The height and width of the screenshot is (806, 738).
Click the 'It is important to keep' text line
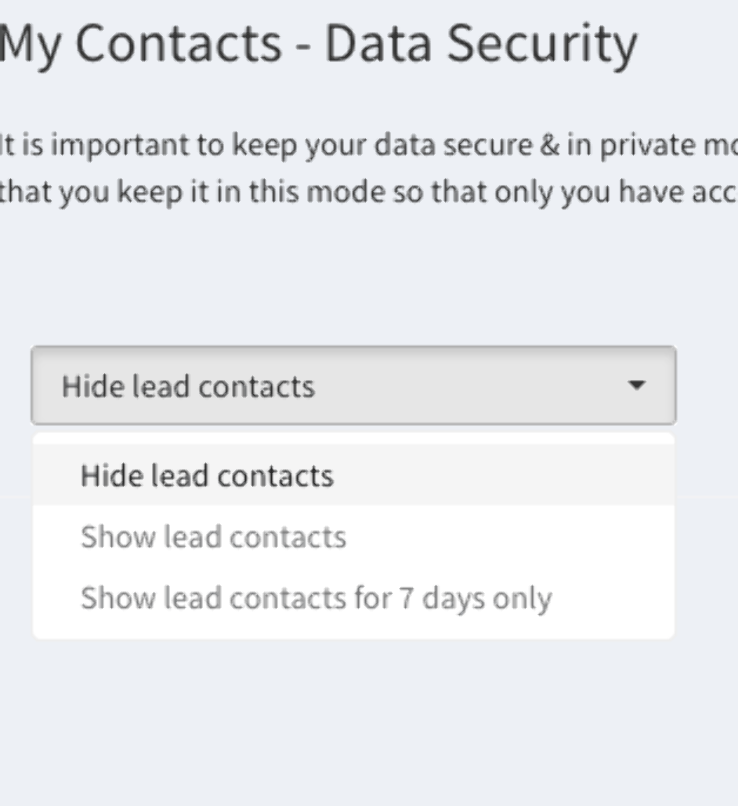click(x=369, y=145)
